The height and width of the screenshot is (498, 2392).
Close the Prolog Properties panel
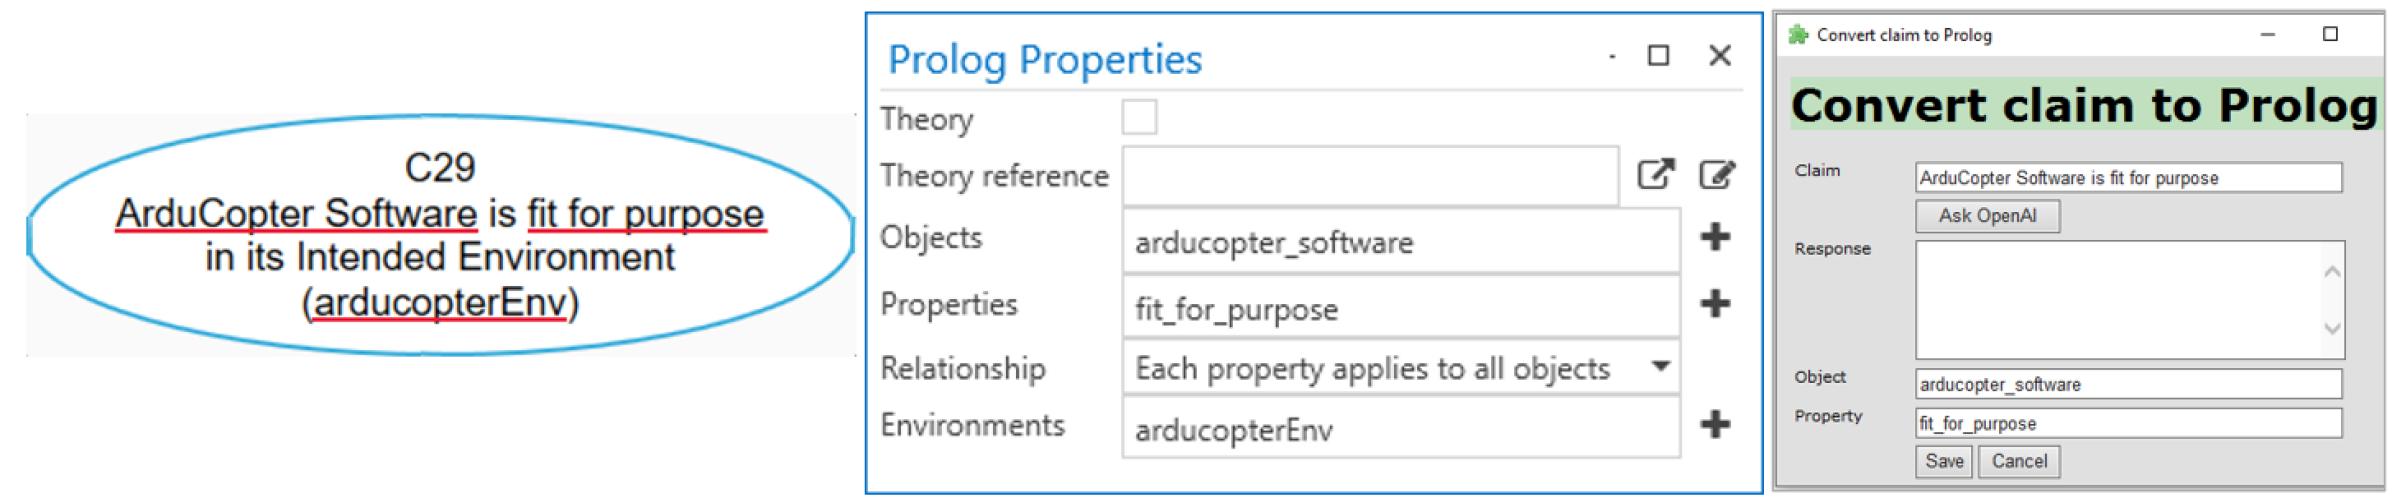1719,56
